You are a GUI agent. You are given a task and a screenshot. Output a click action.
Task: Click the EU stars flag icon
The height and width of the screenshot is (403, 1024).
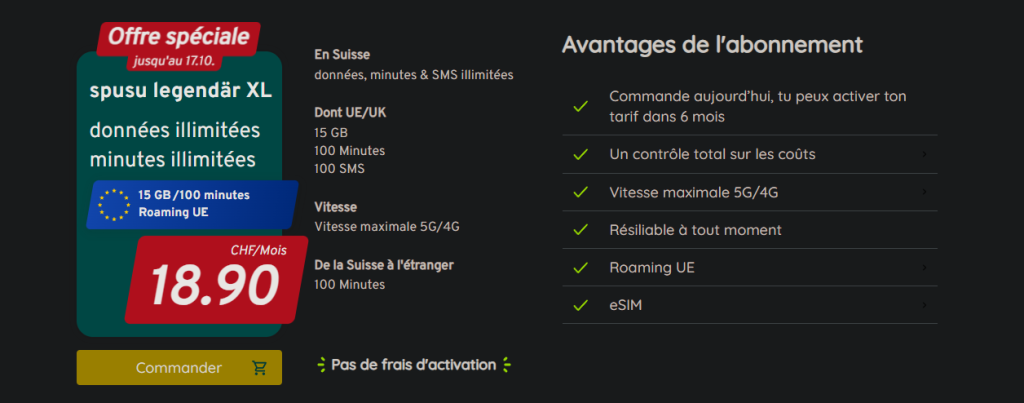point(114,204)
